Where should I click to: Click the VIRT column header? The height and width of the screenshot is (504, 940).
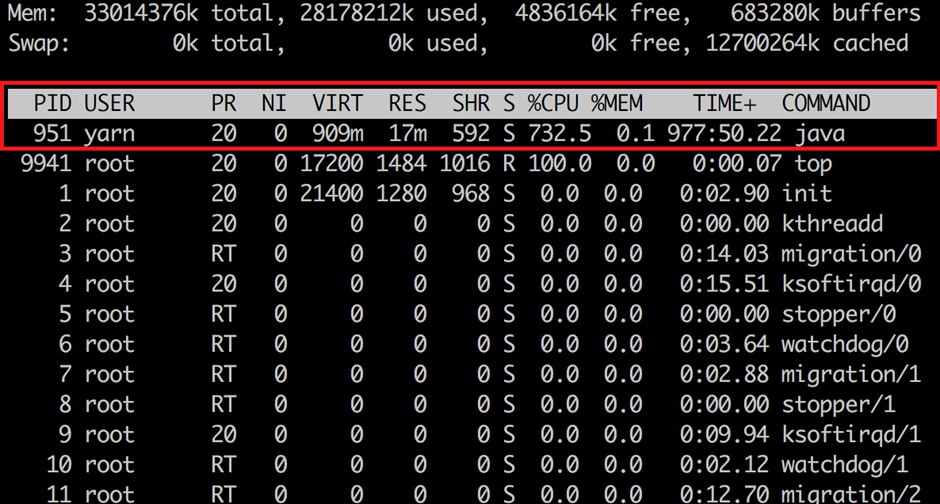pos(338,103)
